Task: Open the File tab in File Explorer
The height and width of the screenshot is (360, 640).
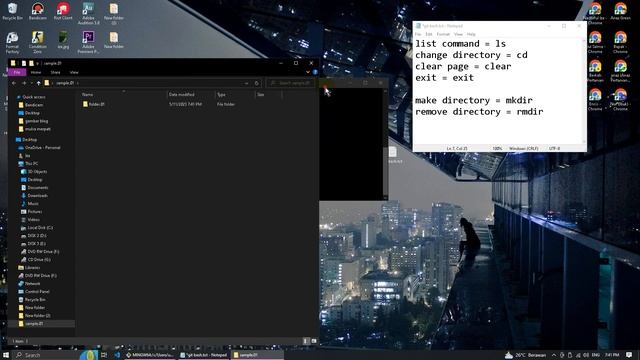Action: 17,72
